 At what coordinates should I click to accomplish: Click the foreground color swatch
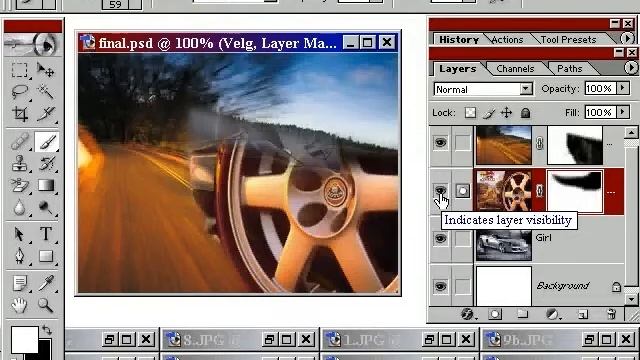[x=24, y=339]
